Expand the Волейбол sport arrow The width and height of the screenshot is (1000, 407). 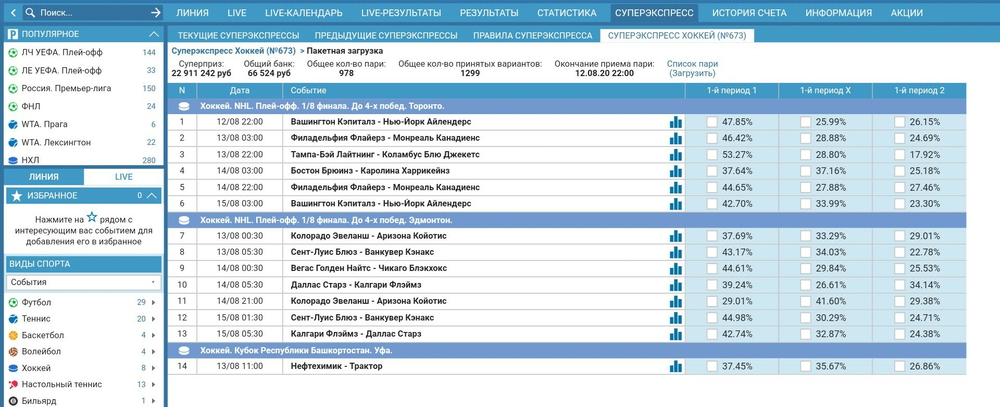[154, 352]
